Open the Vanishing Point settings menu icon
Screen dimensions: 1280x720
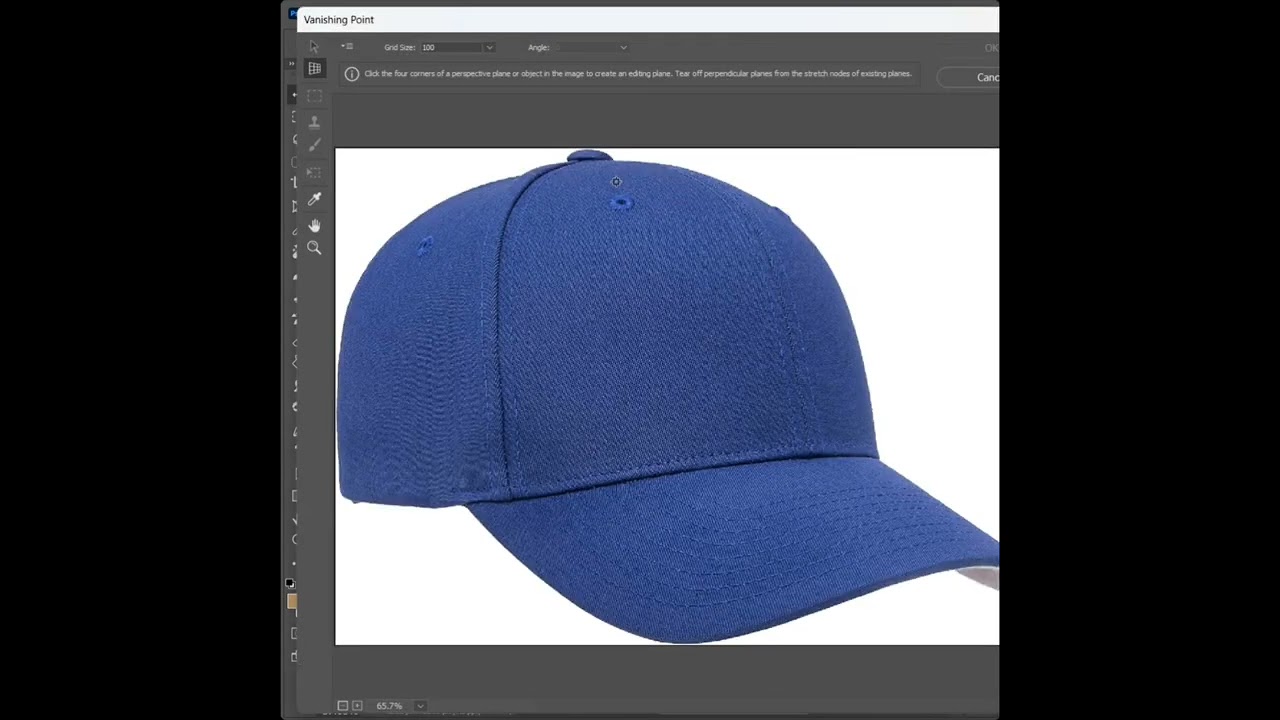pos(347,46)
